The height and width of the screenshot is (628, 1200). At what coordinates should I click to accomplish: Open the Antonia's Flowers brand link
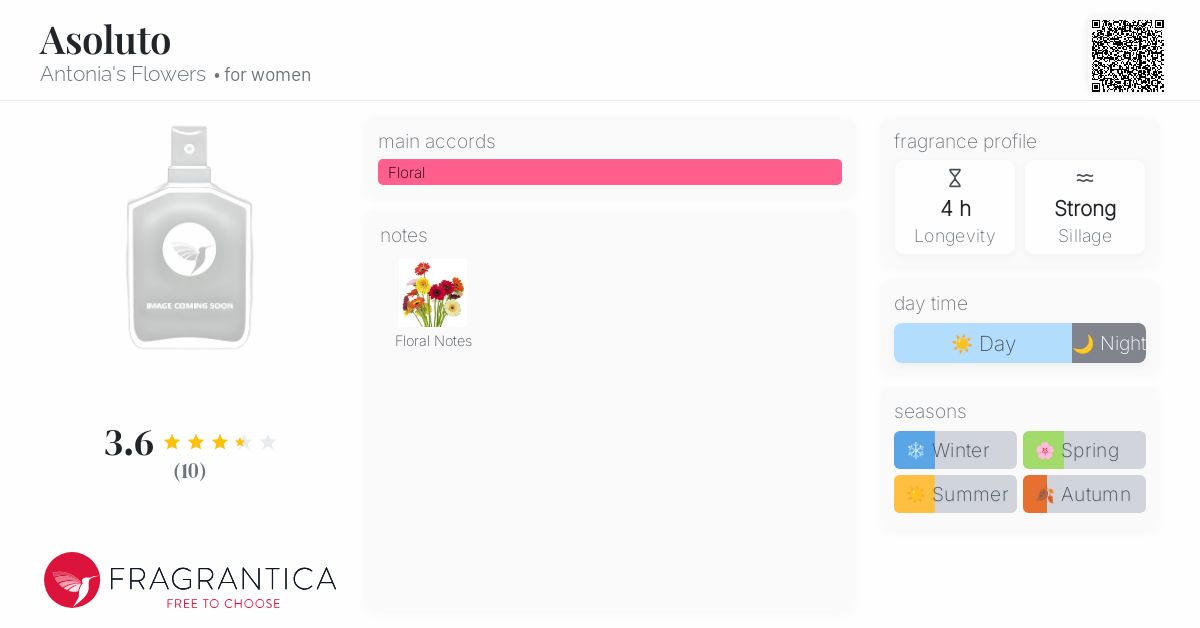[123, 75]
